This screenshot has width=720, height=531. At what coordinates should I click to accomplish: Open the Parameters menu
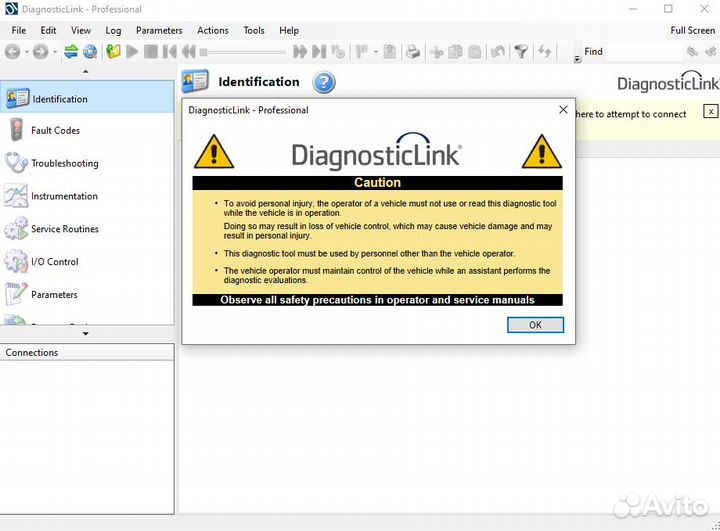pyautogui.click(x=159, y=30)
